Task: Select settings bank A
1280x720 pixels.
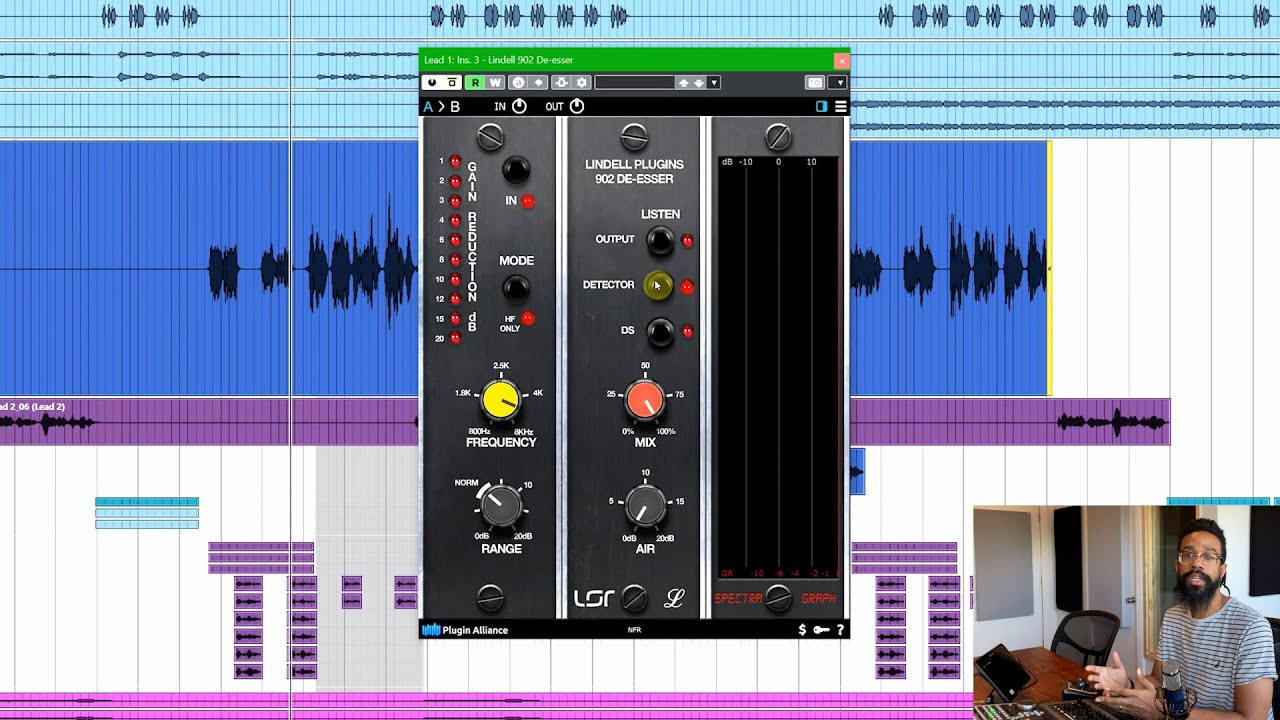Action: coord(428,106)
